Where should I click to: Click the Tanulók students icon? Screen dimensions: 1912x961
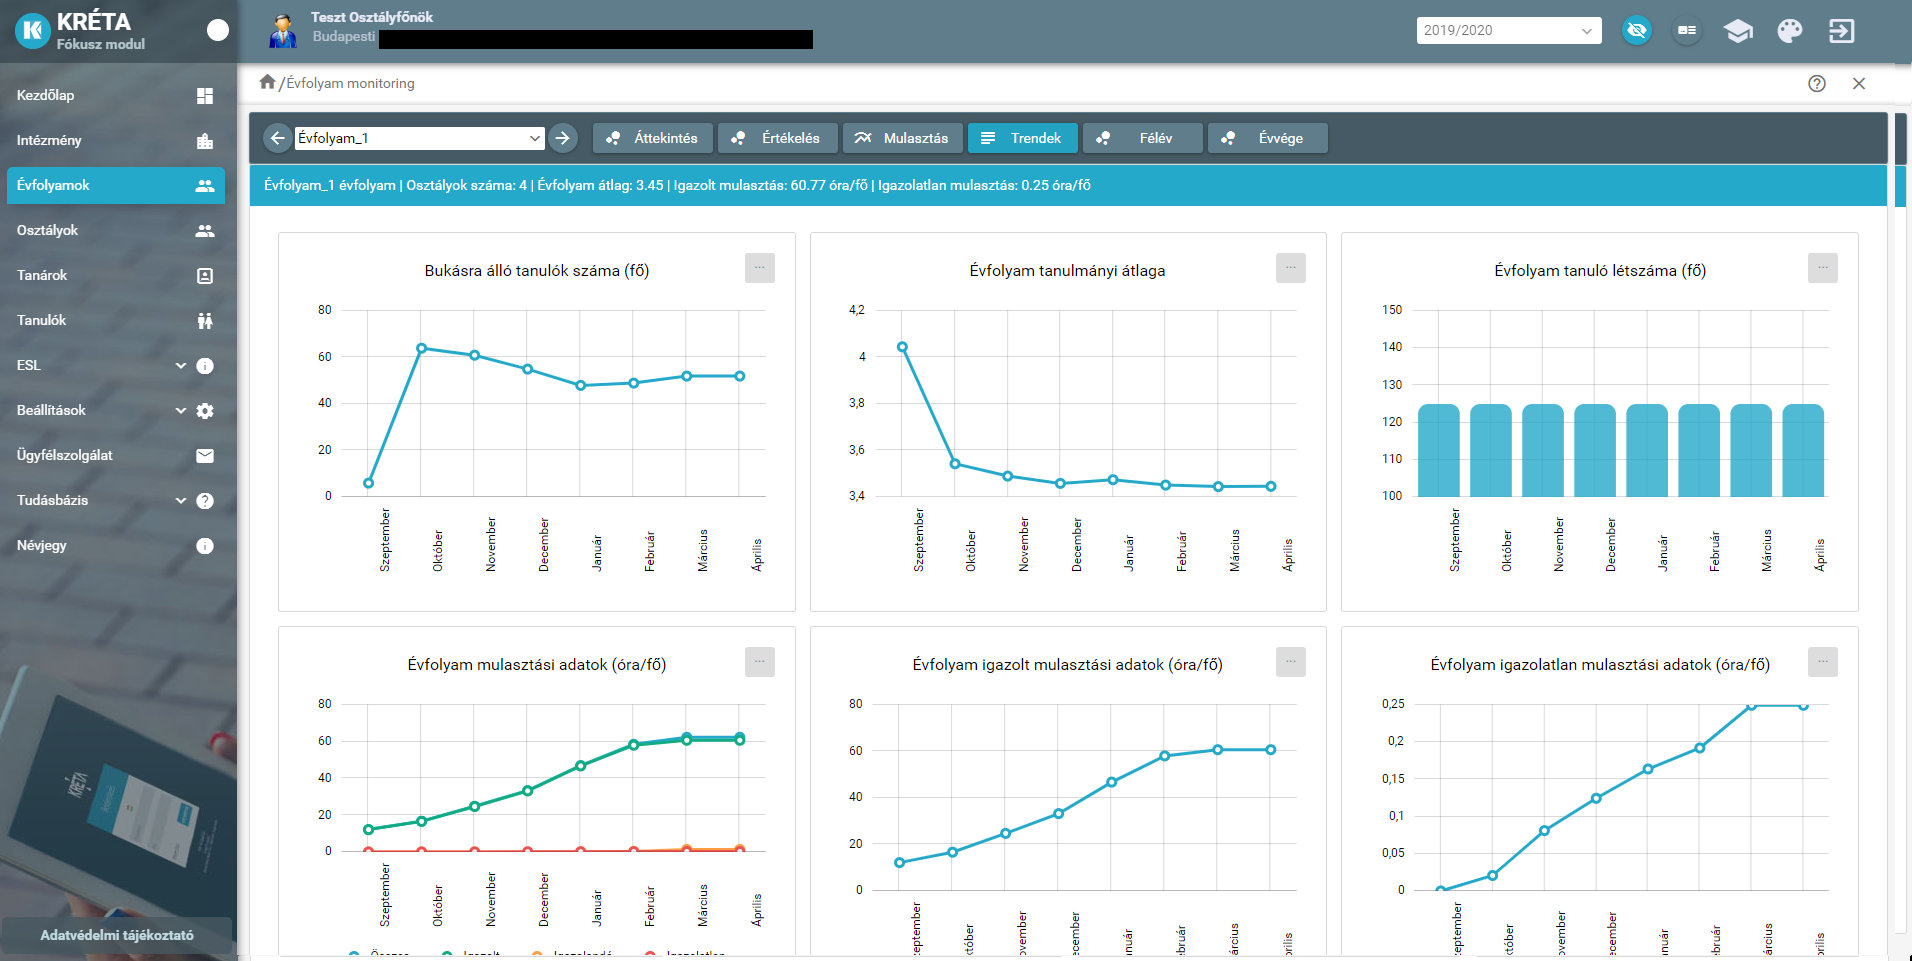pos(205,321)
